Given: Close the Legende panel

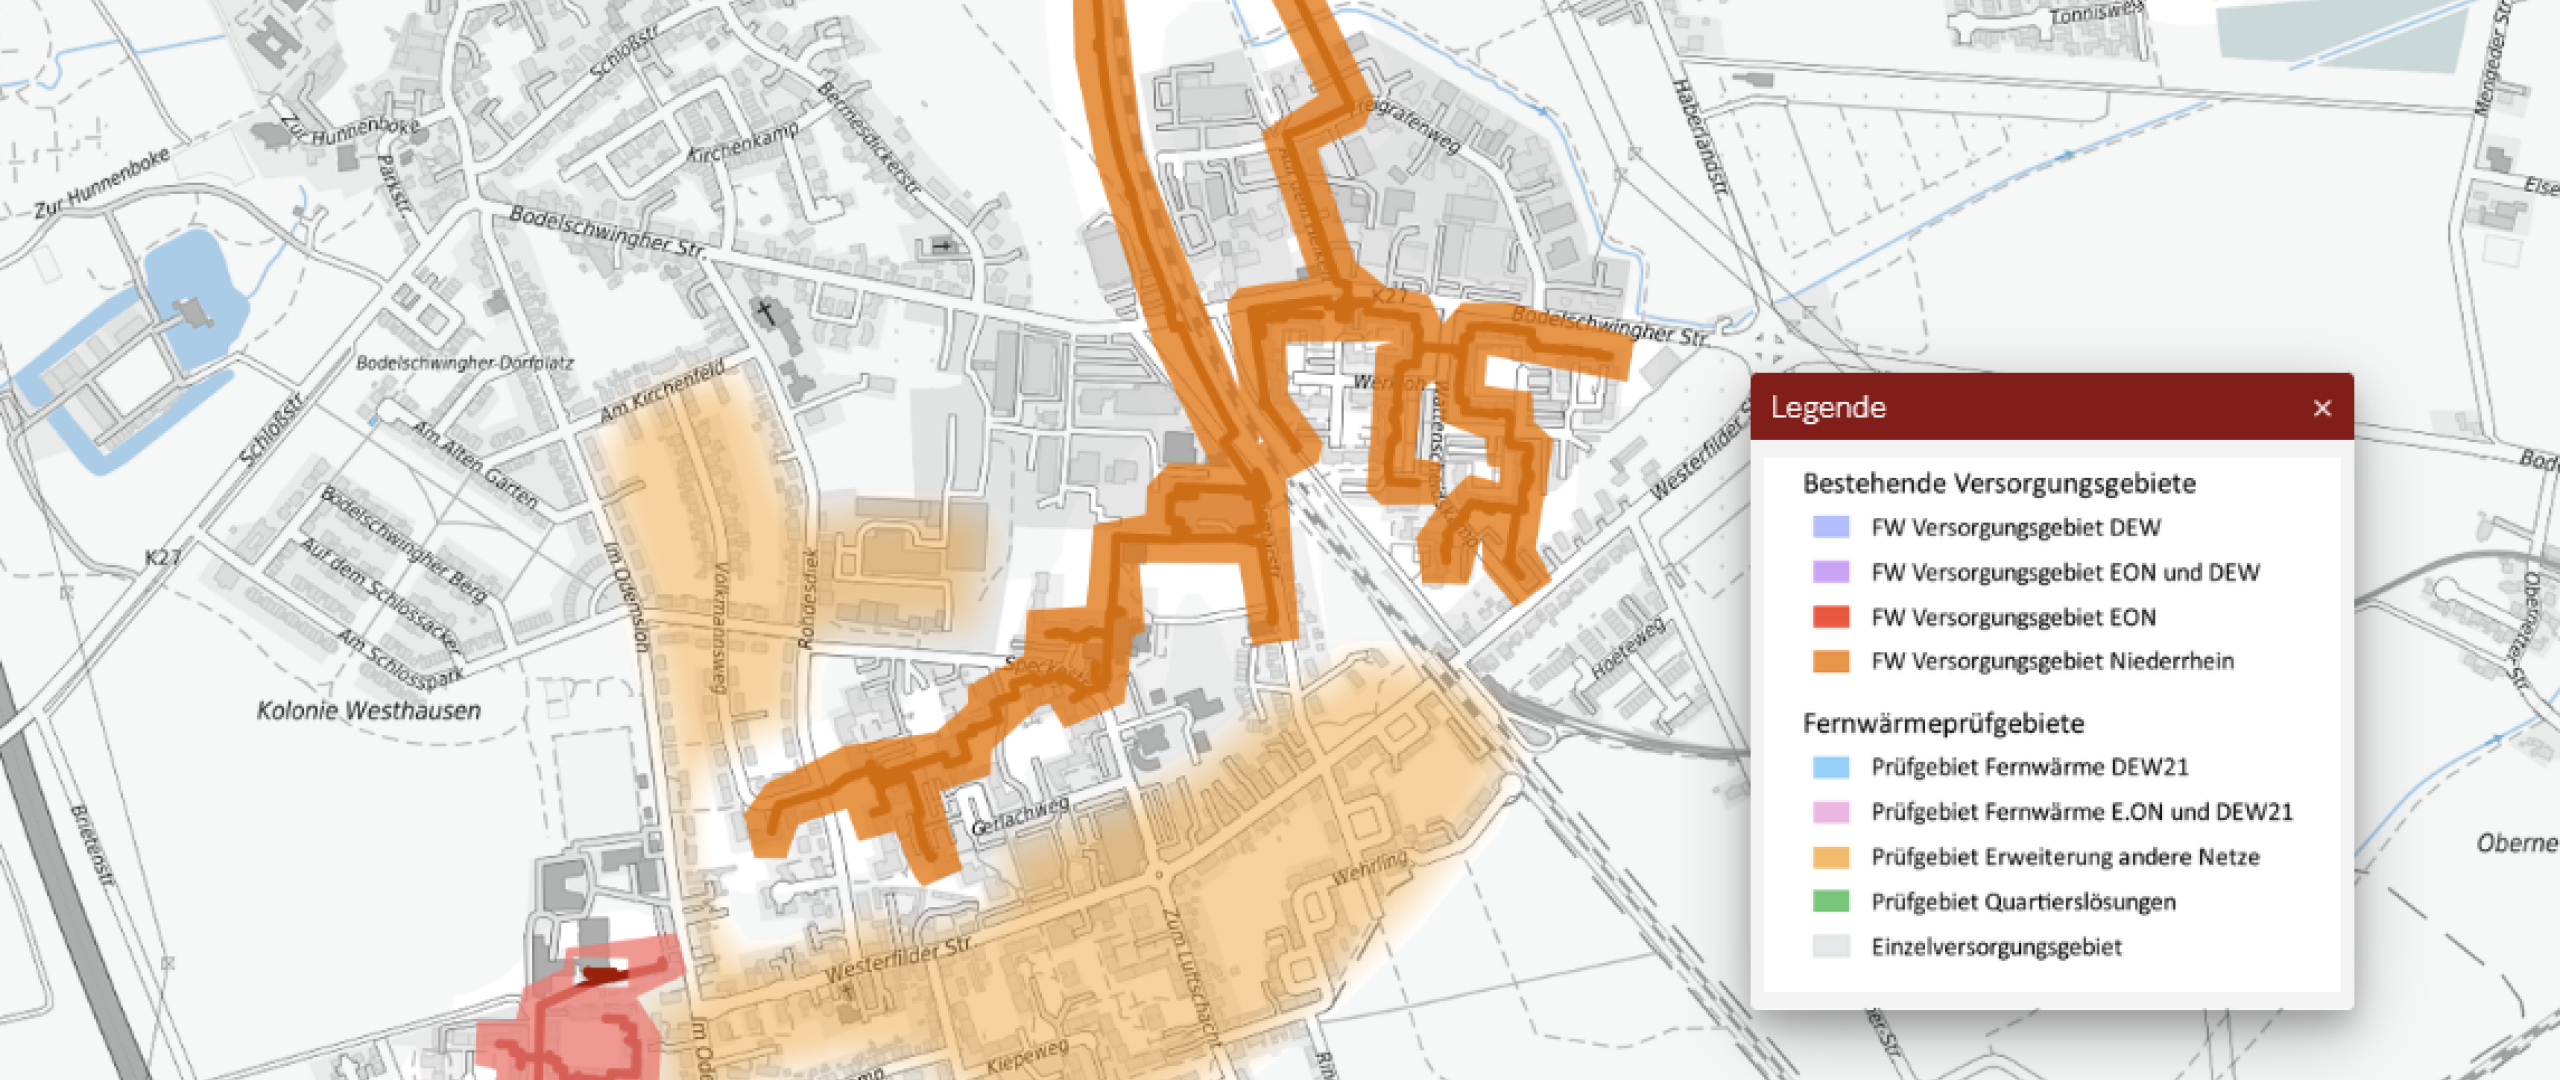Looking at the screenshot, I should [2322, 408].
